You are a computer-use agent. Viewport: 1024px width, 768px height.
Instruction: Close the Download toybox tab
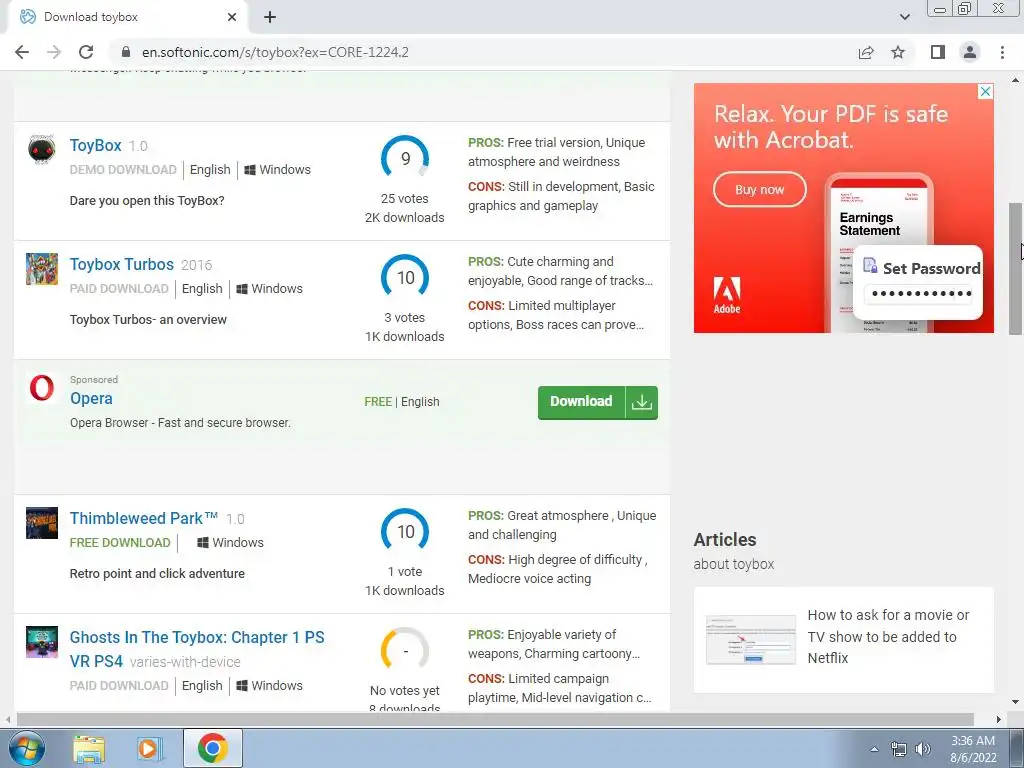(x=232, y=17)
